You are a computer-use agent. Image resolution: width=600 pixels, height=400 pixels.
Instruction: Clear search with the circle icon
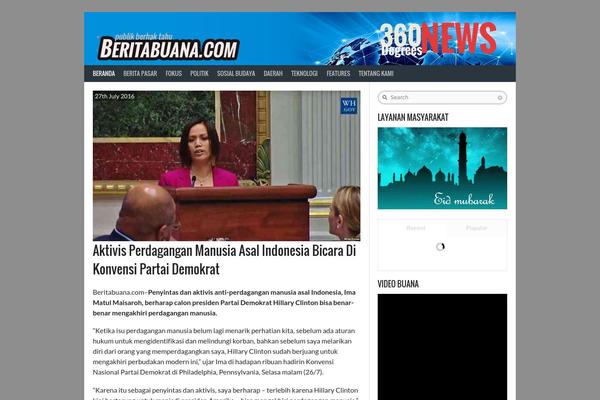[500, 98]
